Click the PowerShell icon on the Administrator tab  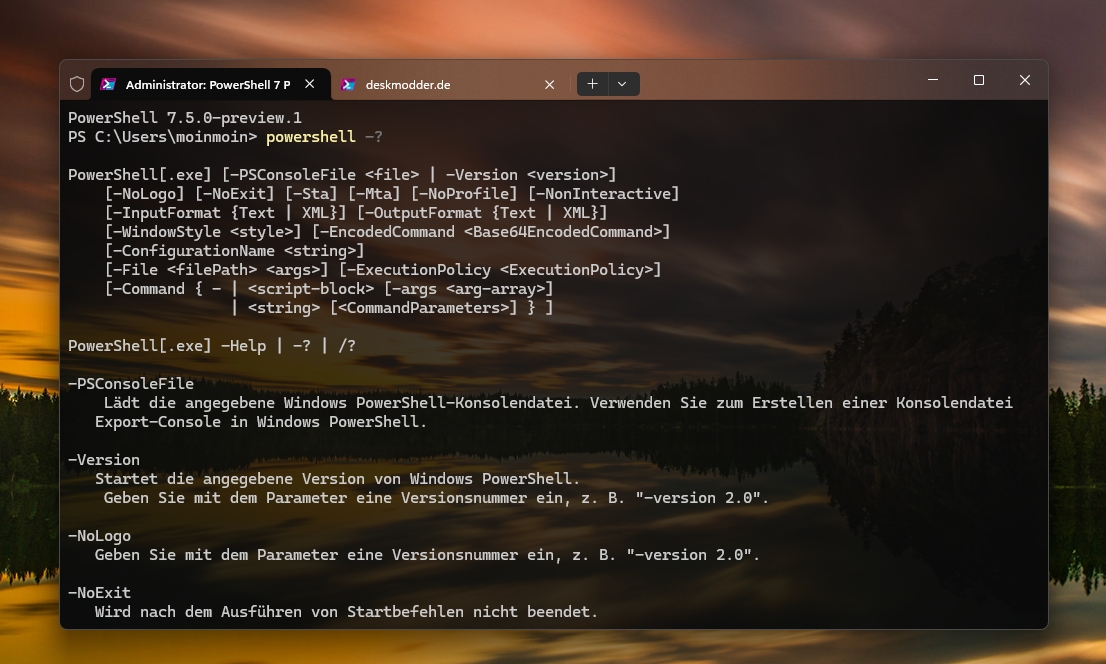108,85
